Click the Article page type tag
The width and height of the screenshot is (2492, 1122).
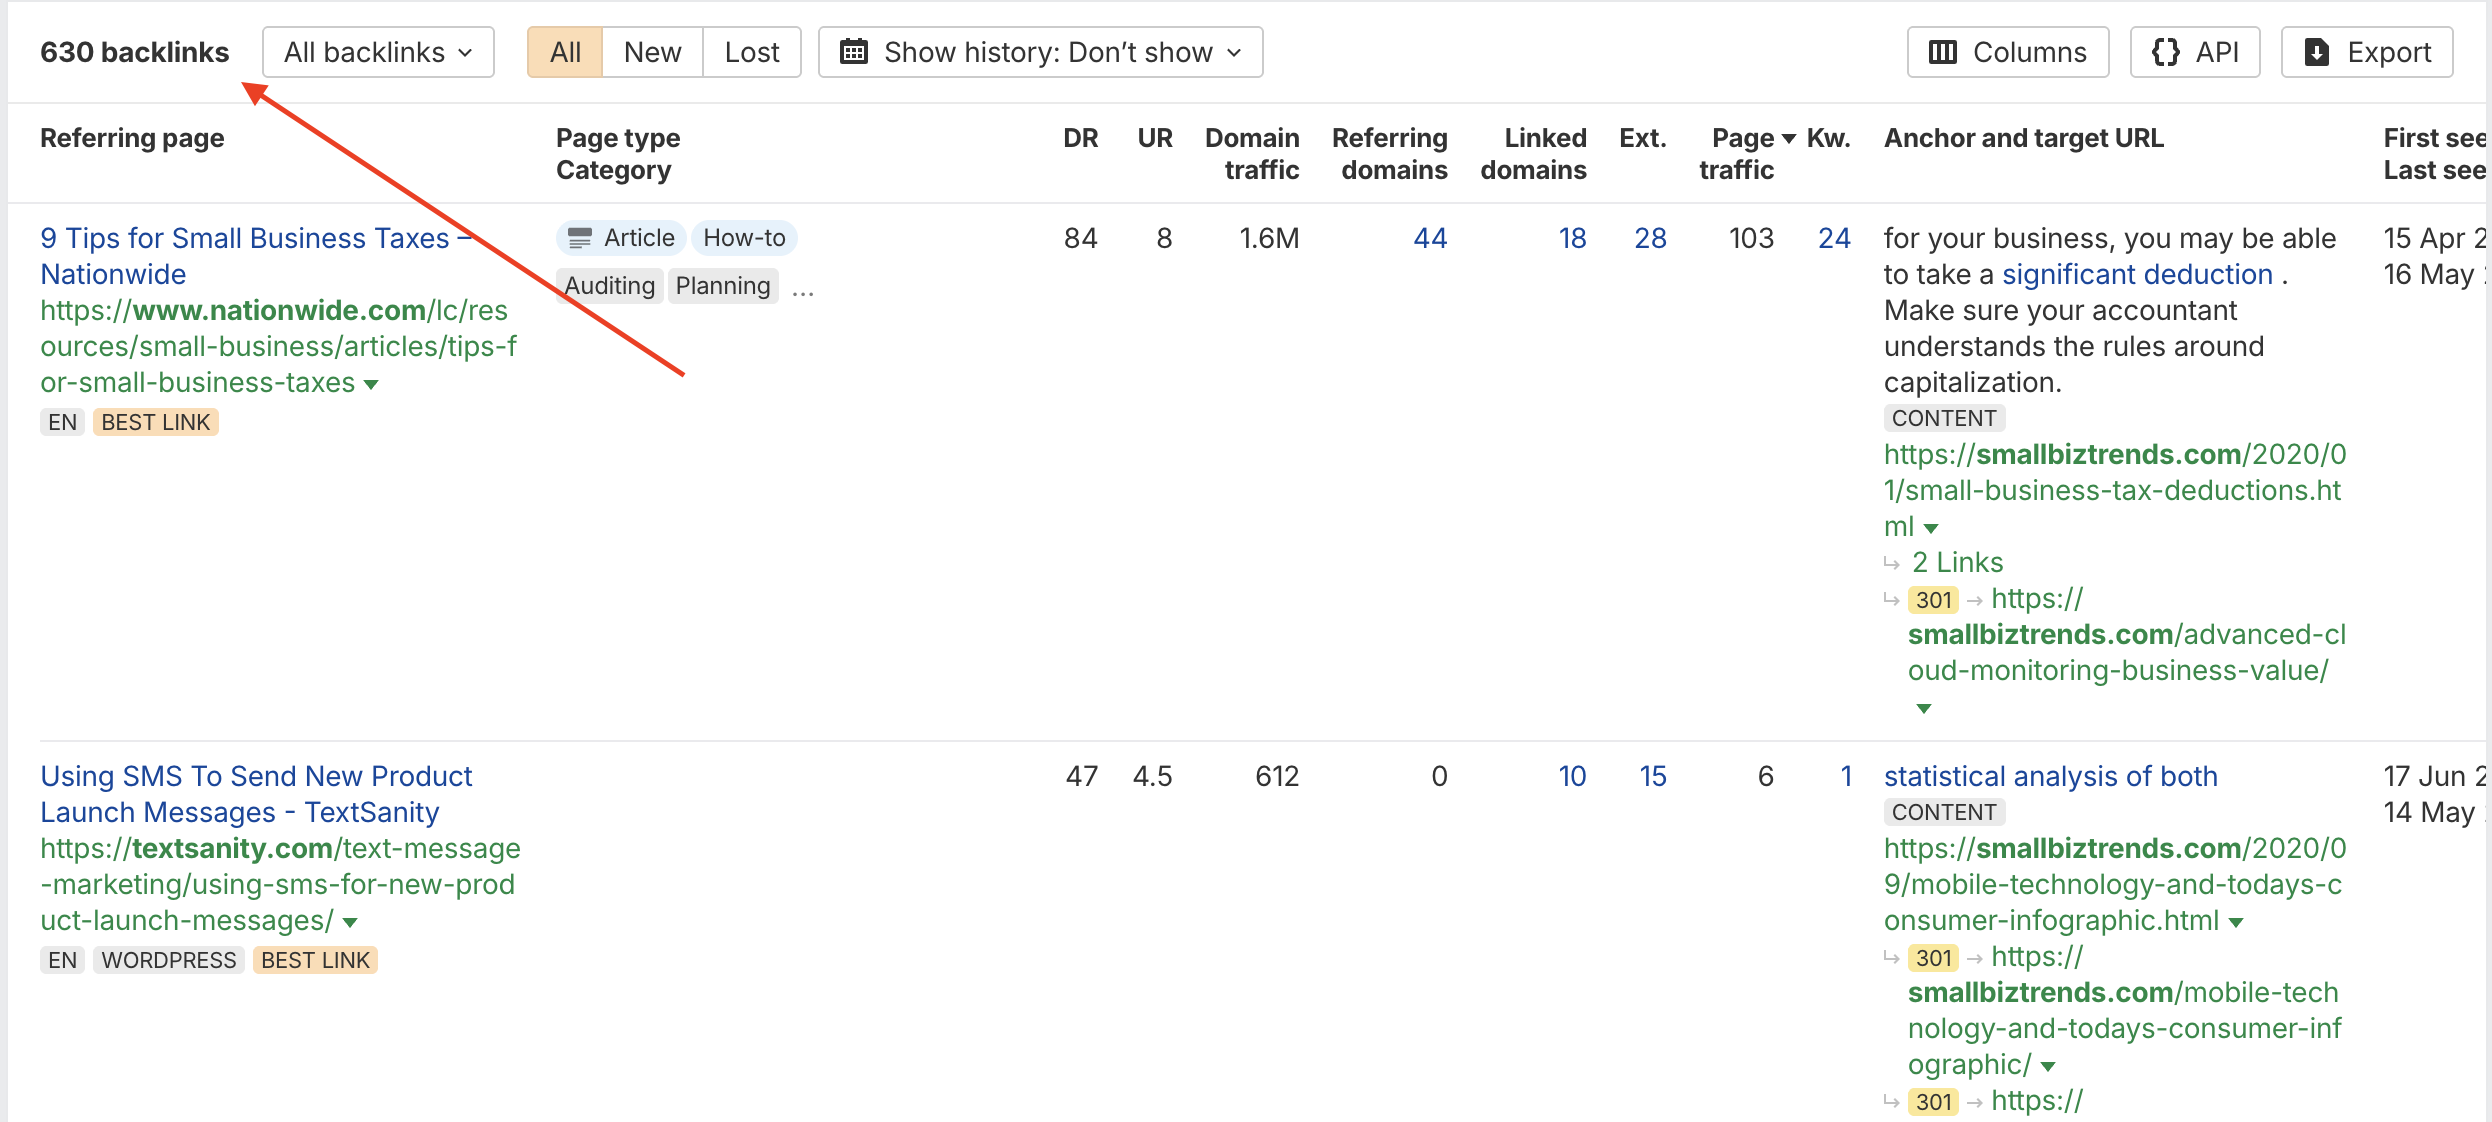pyautogui.click(x=621, y=238)
